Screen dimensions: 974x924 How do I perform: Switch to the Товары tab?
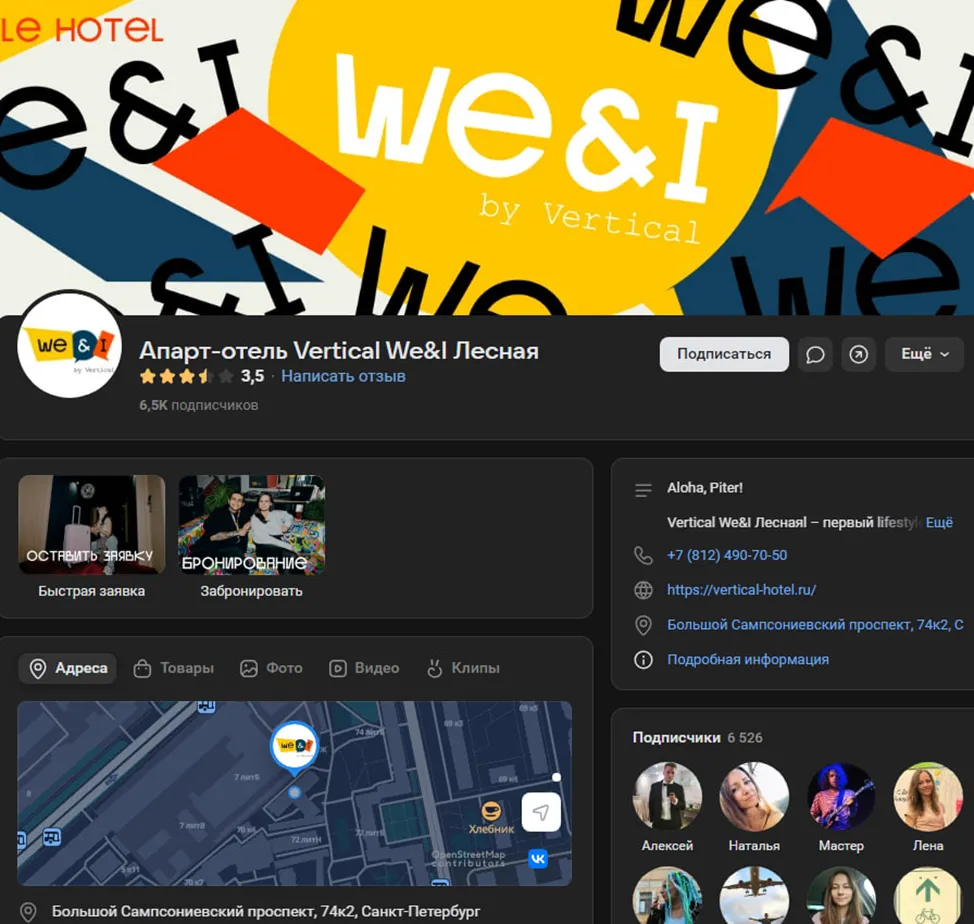point(174,668)
